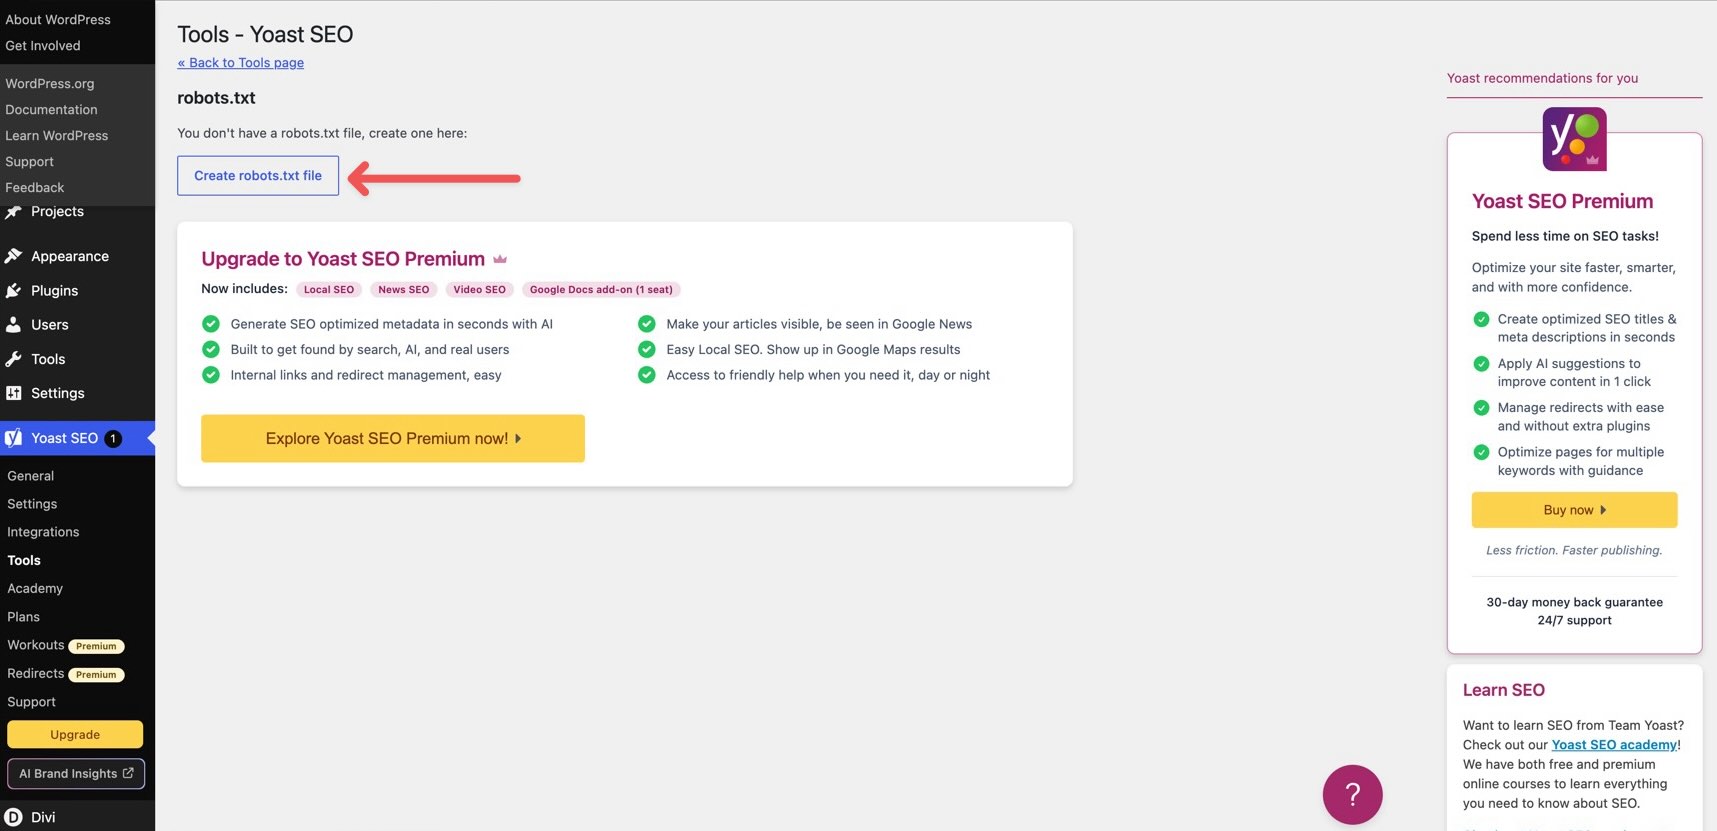The width and height of the screenshot is (1717, 831).
Task: Open the Back to Tools page link
Action: tap(240, 62)
